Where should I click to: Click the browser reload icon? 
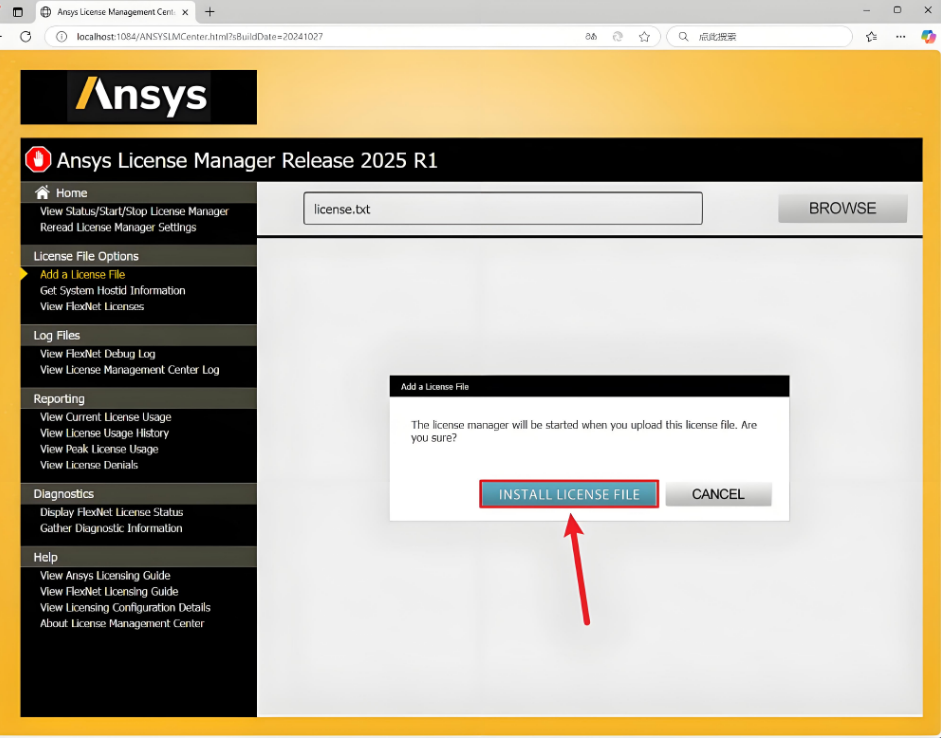click(26, 37)
